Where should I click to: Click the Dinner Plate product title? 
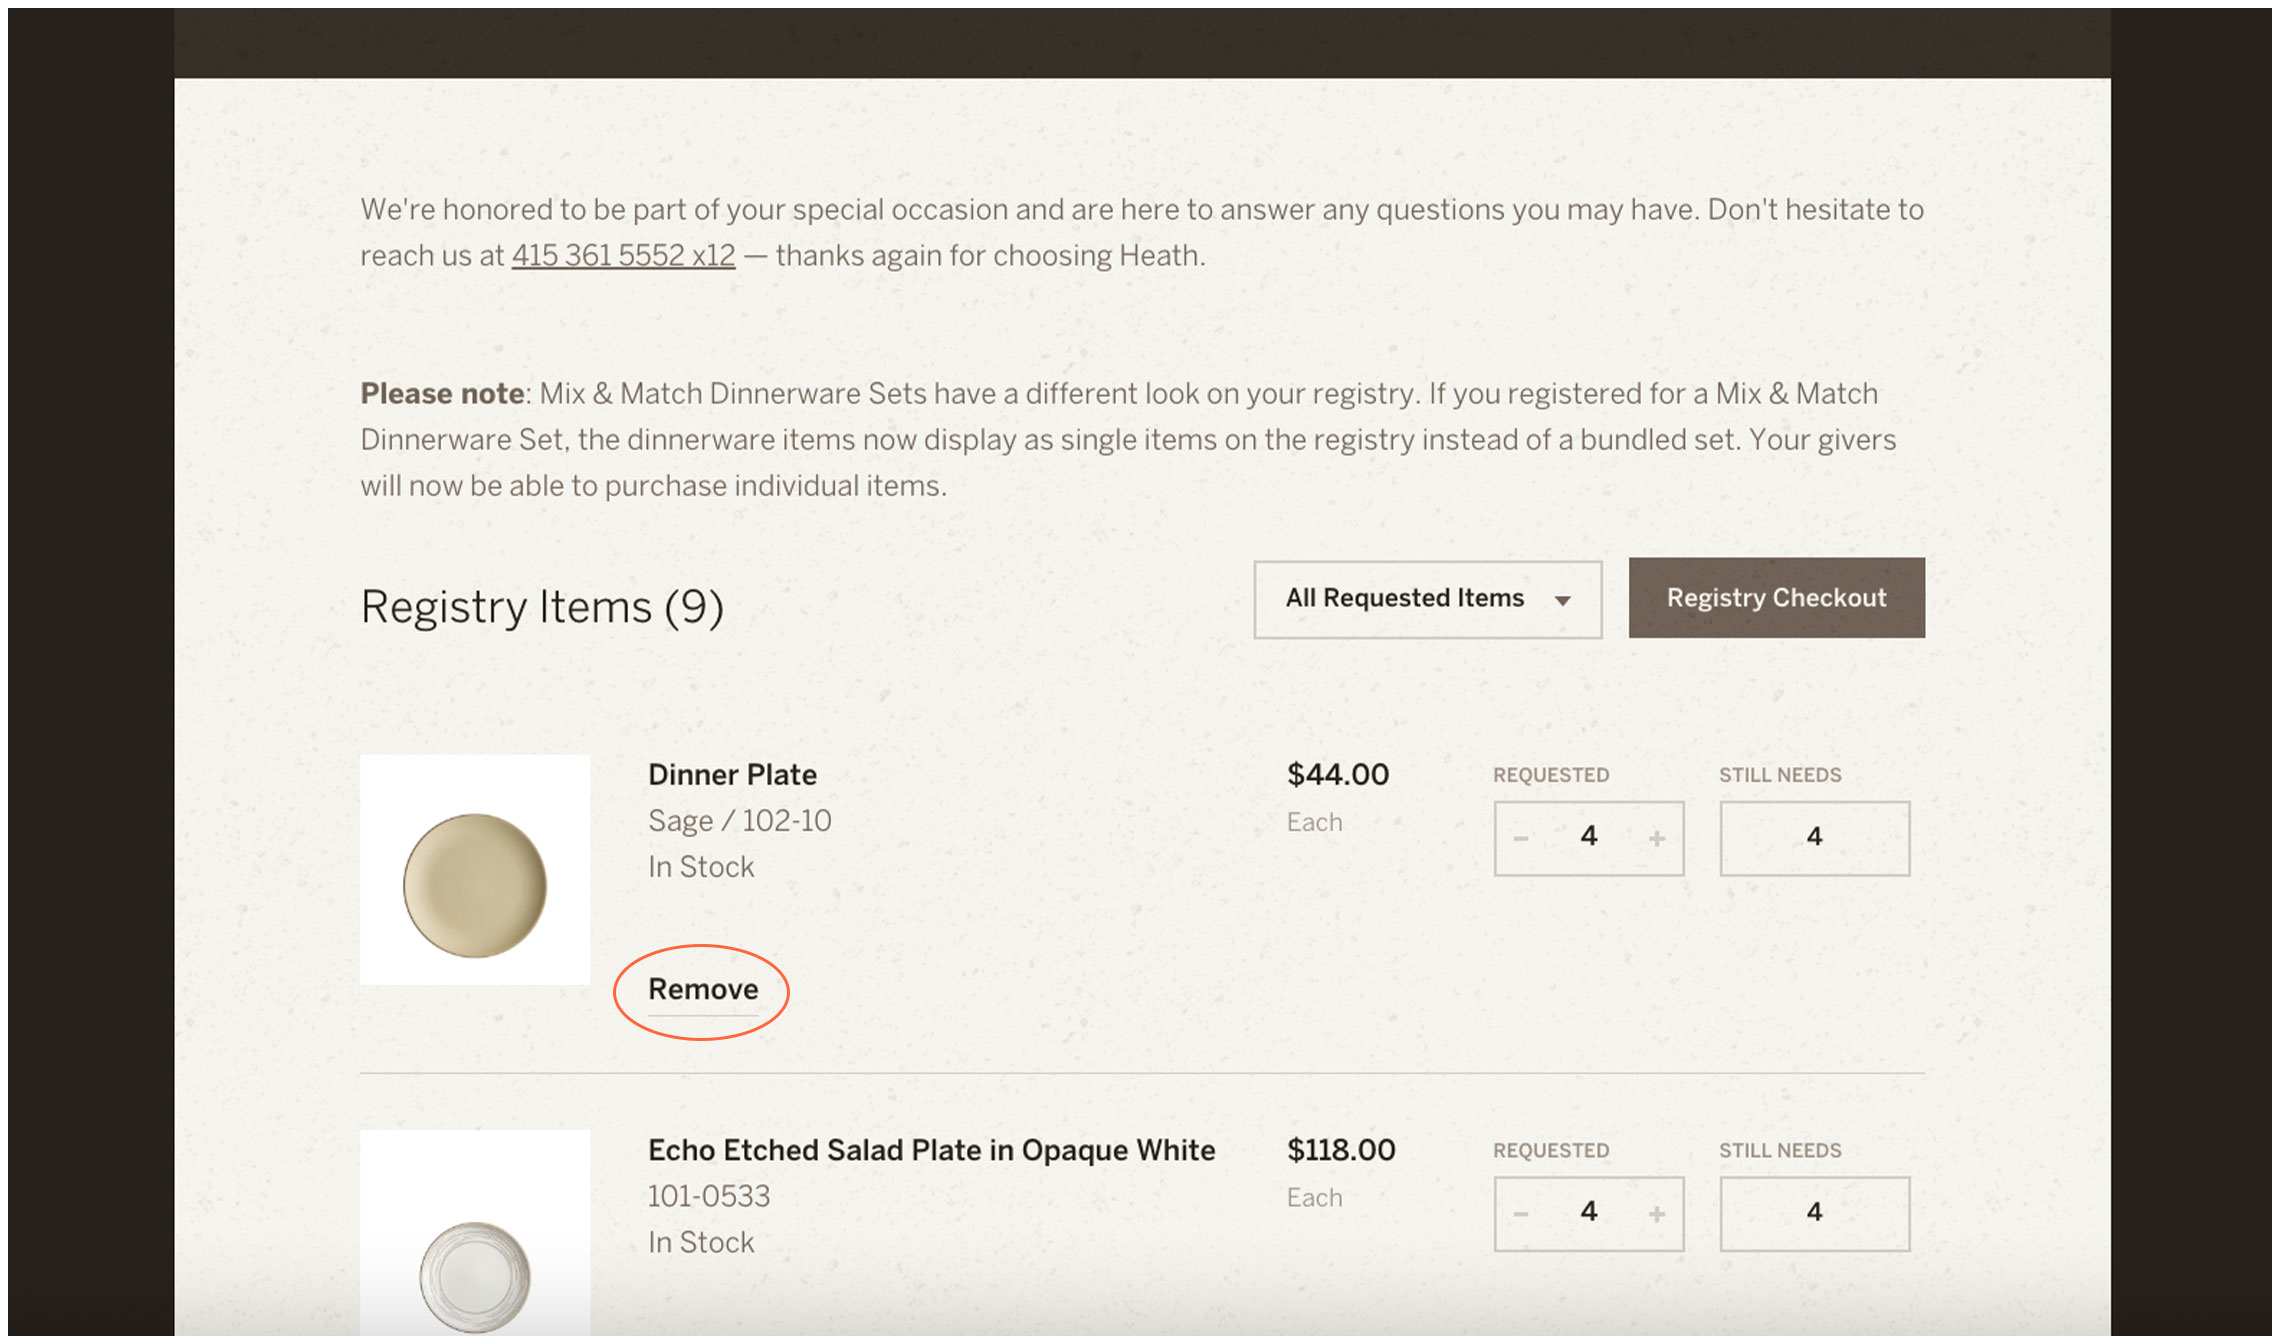pos(732,775)
